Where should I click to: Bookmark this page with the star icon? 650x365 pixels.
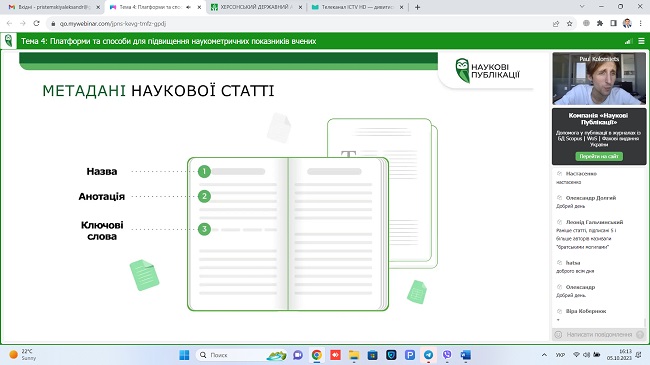click(x=570, y=24)
